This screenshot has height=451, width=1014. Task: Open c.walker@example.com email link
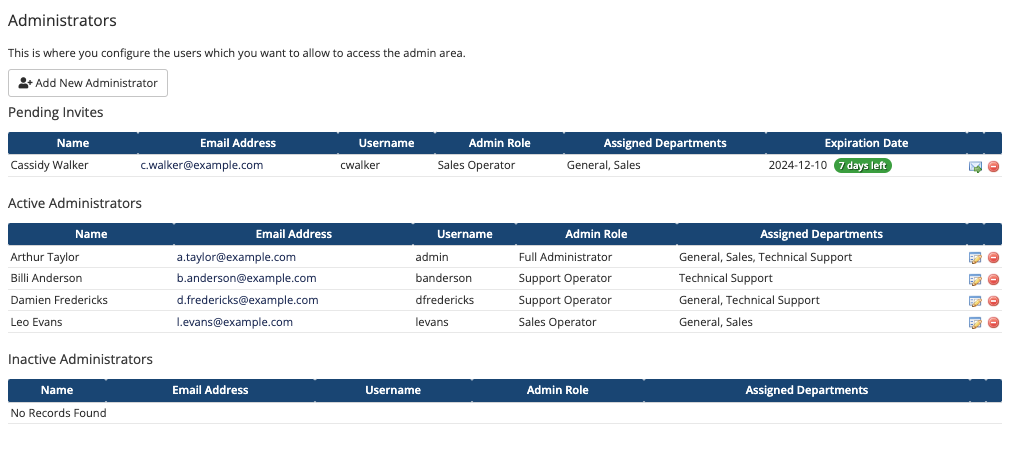pyautogui.click(x=202, y=165)
